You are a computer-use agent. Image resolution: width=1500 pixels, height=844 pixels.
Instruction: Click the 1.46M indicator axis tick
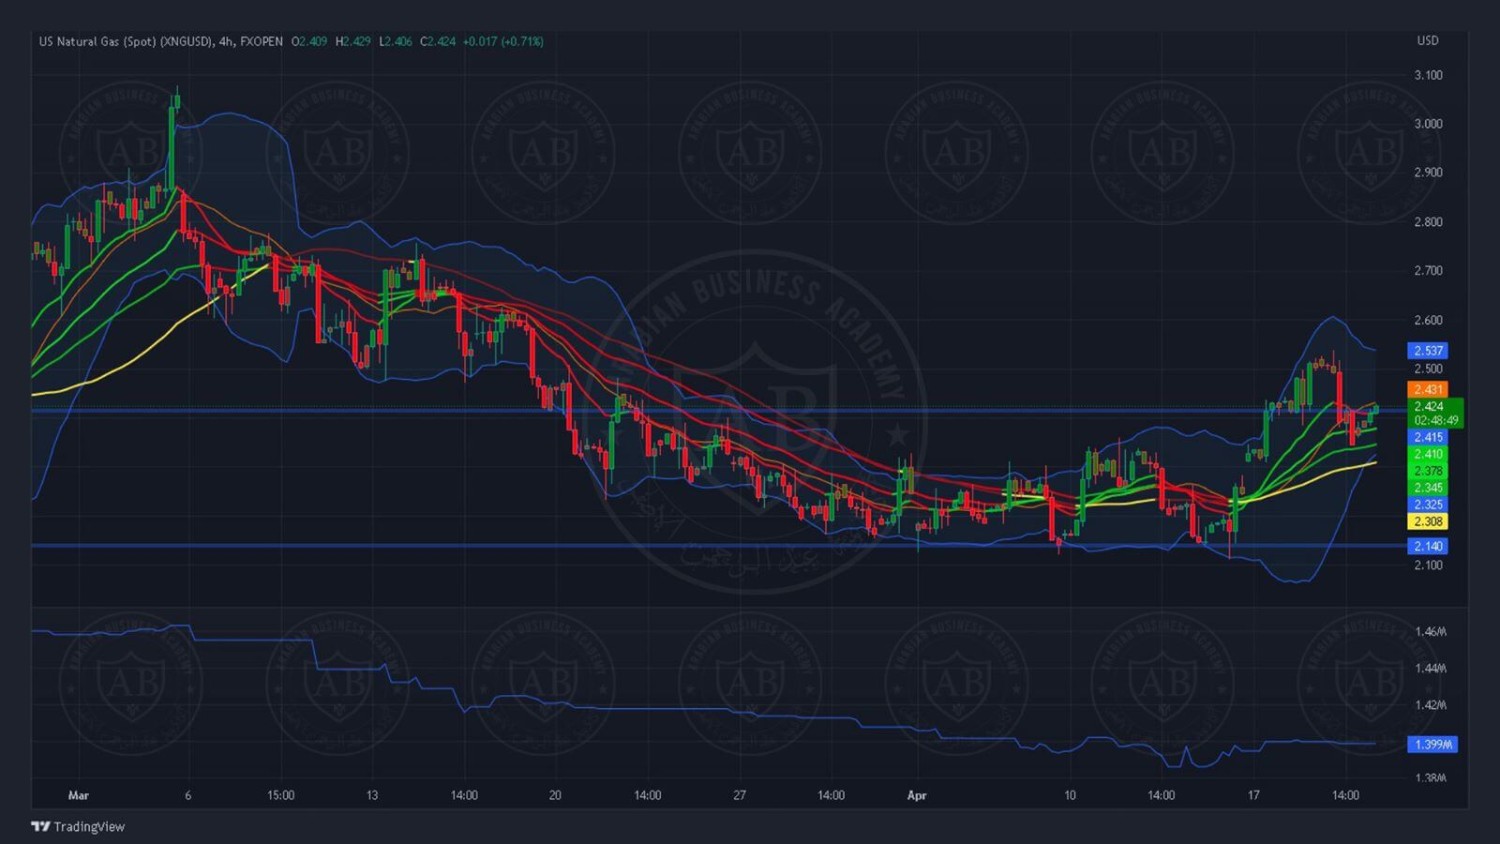pos(1431,631)
